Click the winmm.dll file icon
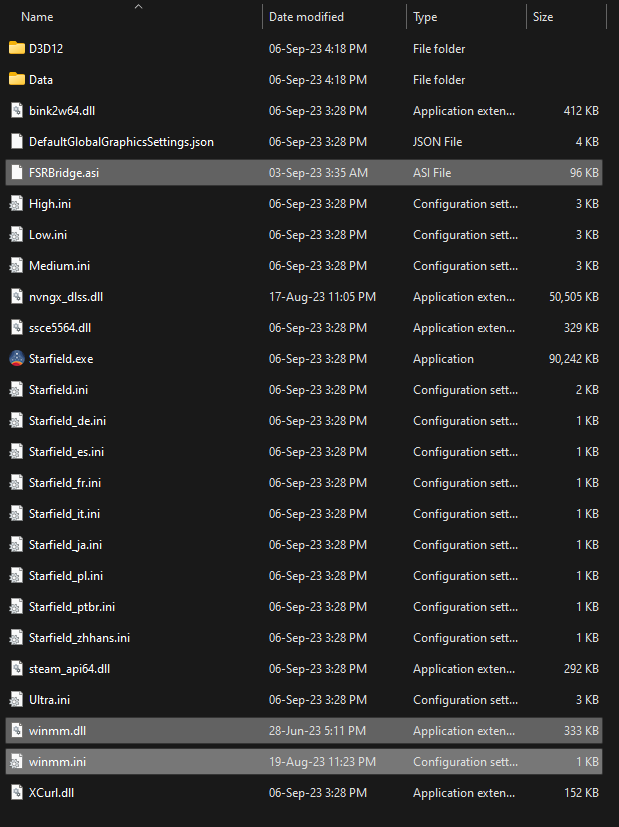This screenshot has width=619, height=827. point(17,730)
